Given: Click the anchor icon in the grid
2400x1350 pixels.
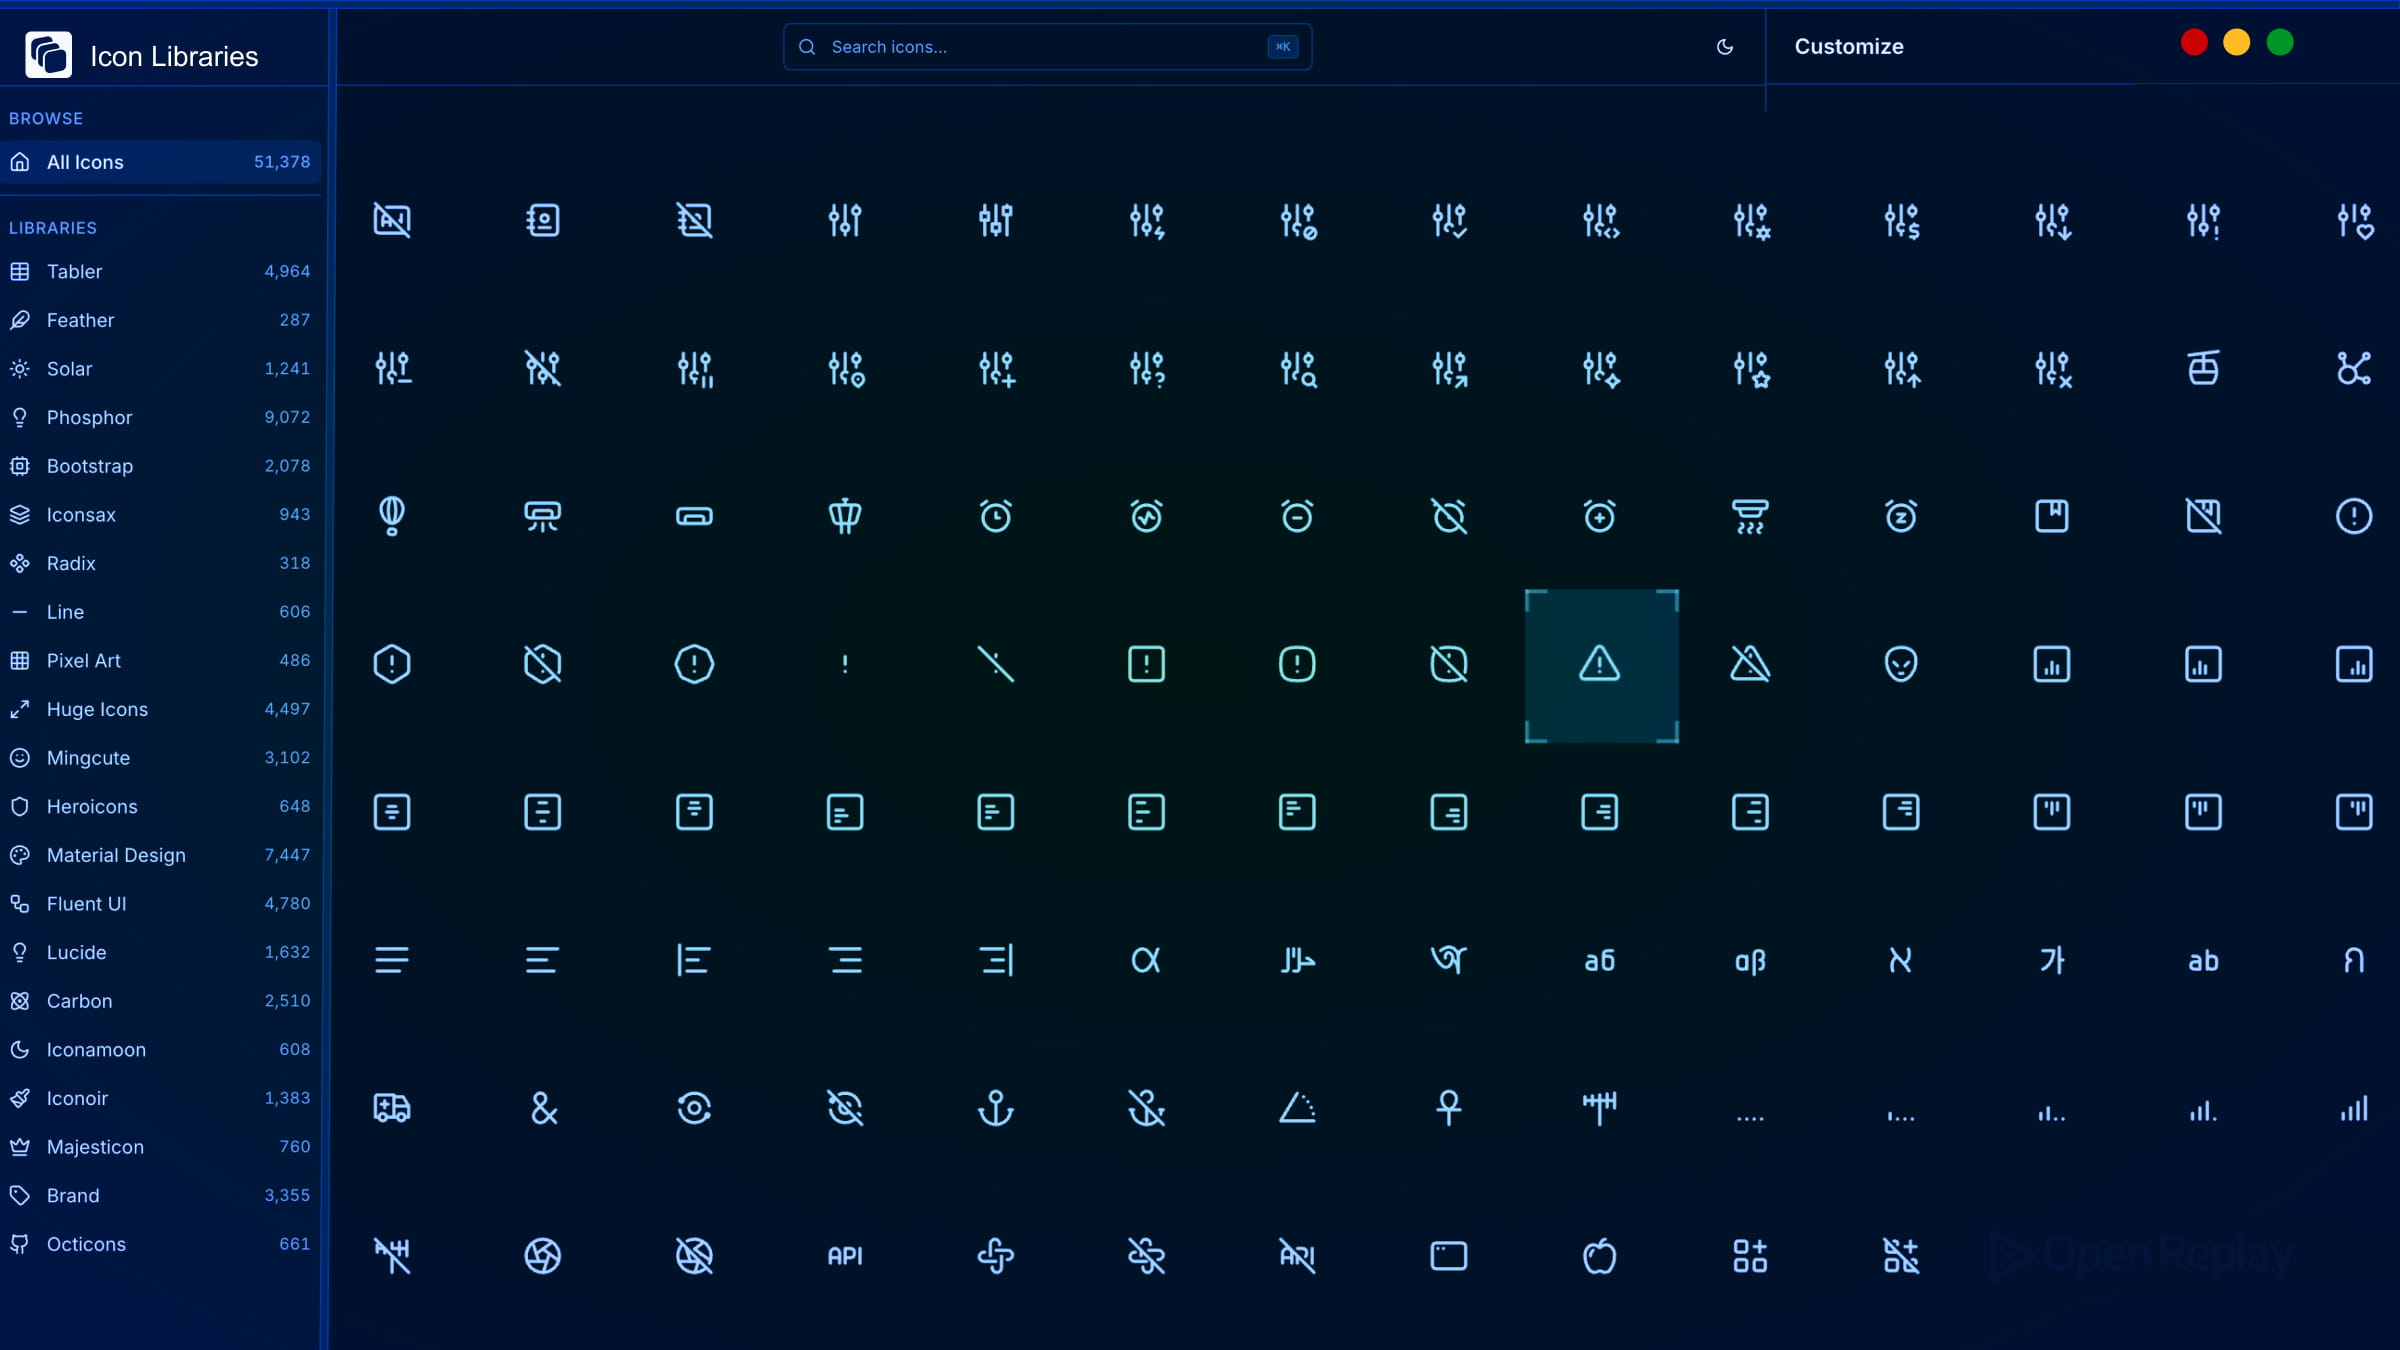Looking at the screenshot, I should 996,1108.
